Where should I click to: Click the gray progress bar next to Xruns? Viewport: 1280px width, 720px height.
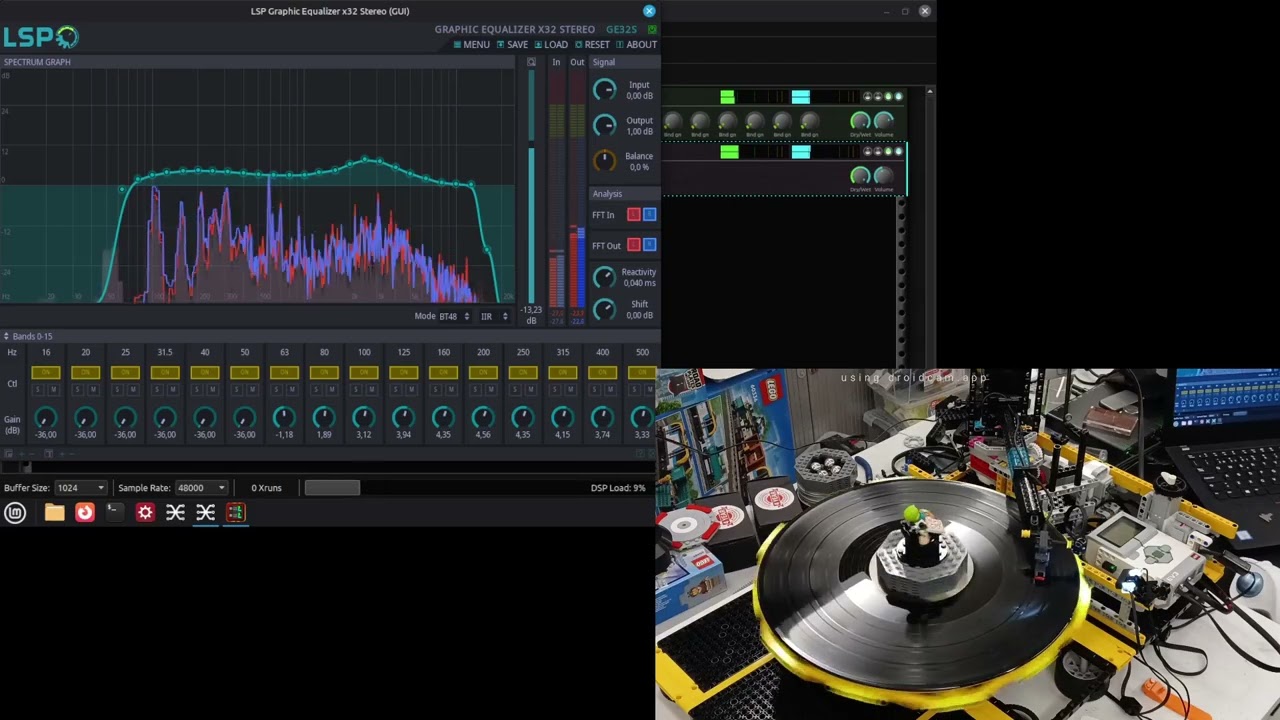(332, 488)
